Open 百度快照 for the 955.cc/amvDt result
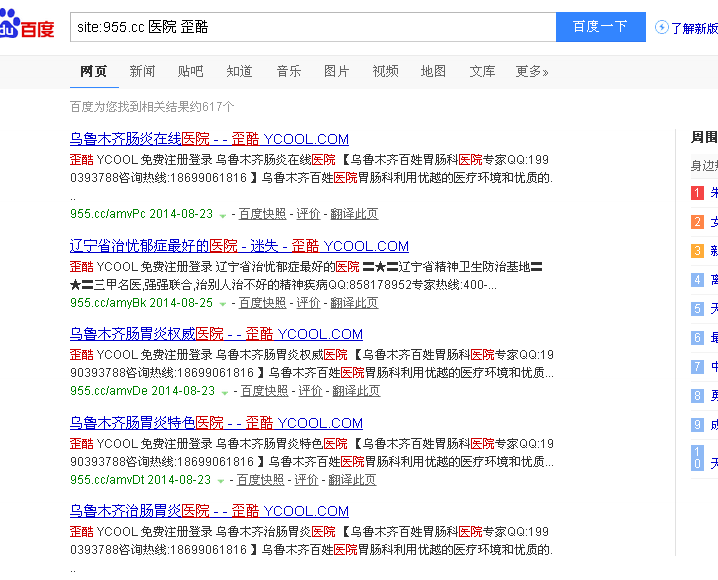Viewport: 718px width, 580px height. pos(261,479)
